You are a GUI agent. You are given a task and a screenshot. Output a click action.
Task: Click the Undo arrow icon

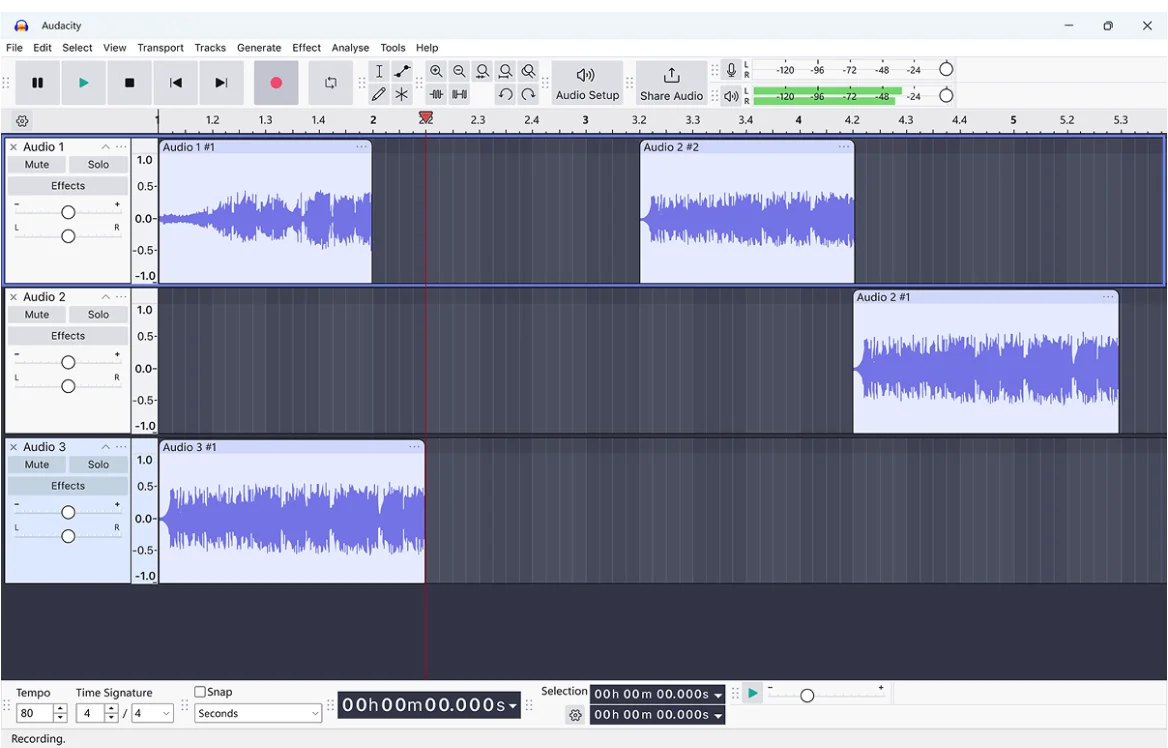pos(505,93)
